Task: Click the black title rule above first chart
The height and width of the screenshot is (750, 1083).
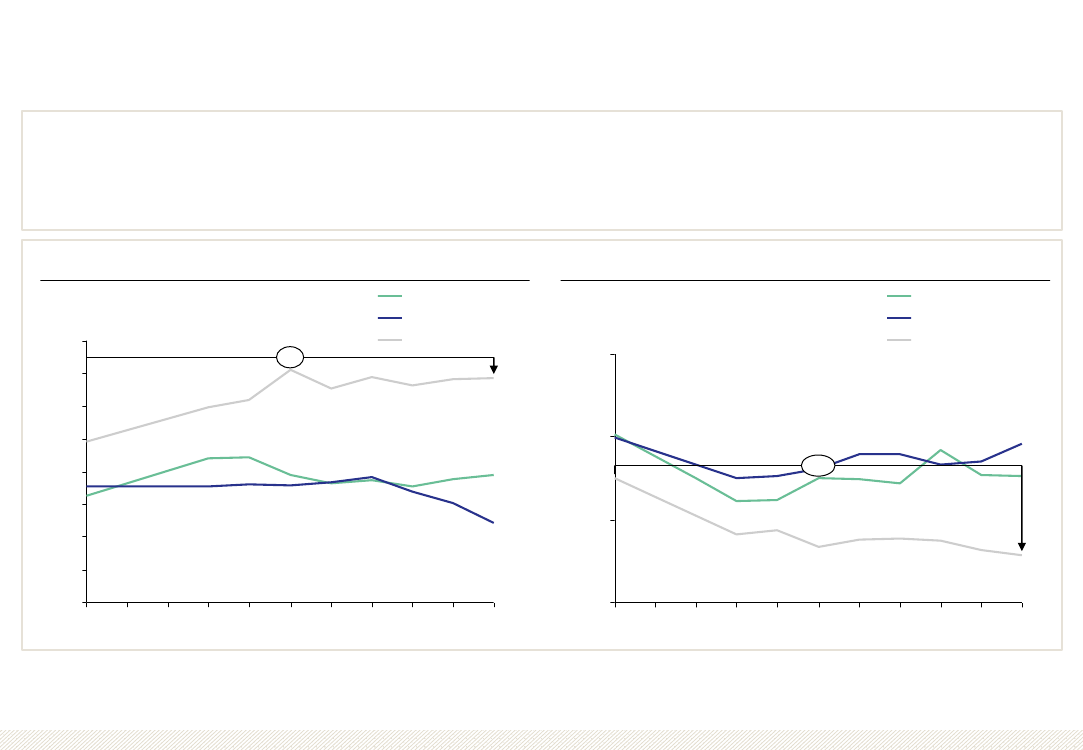Action: pos(285,280)
